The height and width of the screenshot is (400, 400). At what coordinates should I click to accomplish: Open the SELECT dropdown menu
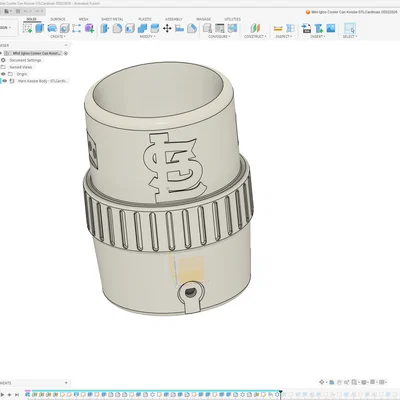(350, 36)
